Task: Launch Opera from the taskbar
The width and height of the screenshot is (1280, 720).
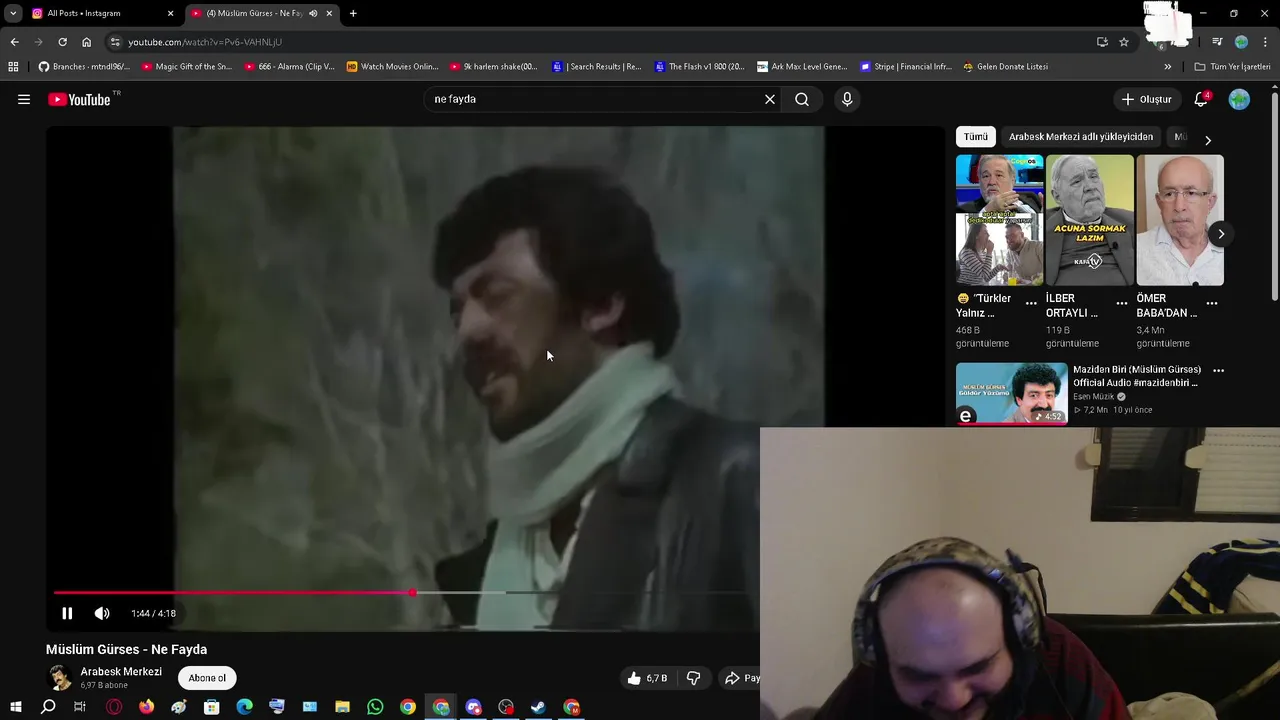Action: [114, 707]
